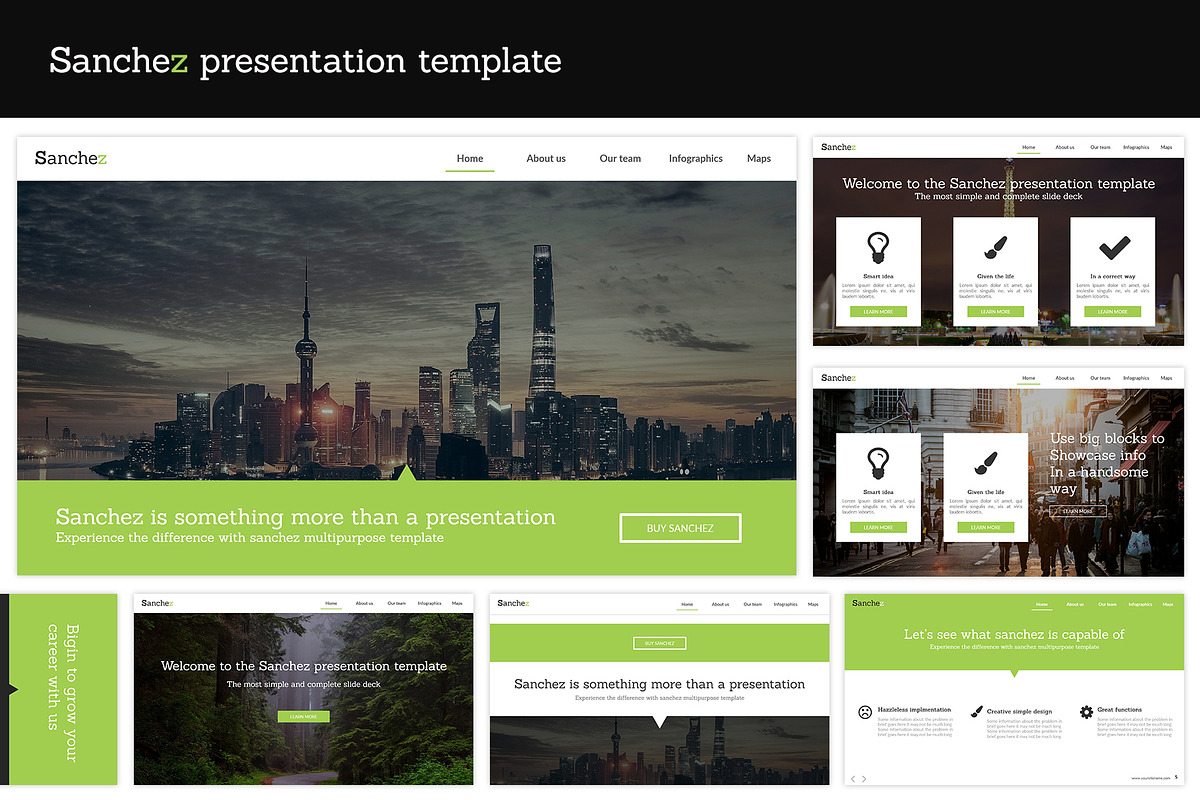Select Infographics on the city street slide

(x=1136, y=378)
